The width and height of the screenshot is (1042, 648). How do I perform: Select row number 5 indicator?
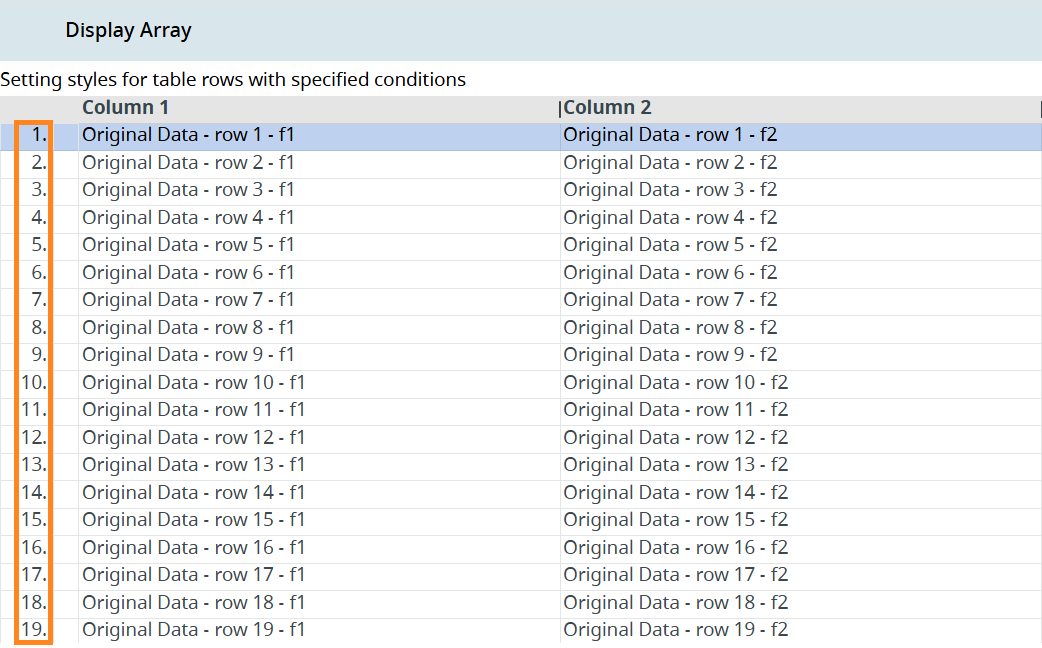click(38, 245)
